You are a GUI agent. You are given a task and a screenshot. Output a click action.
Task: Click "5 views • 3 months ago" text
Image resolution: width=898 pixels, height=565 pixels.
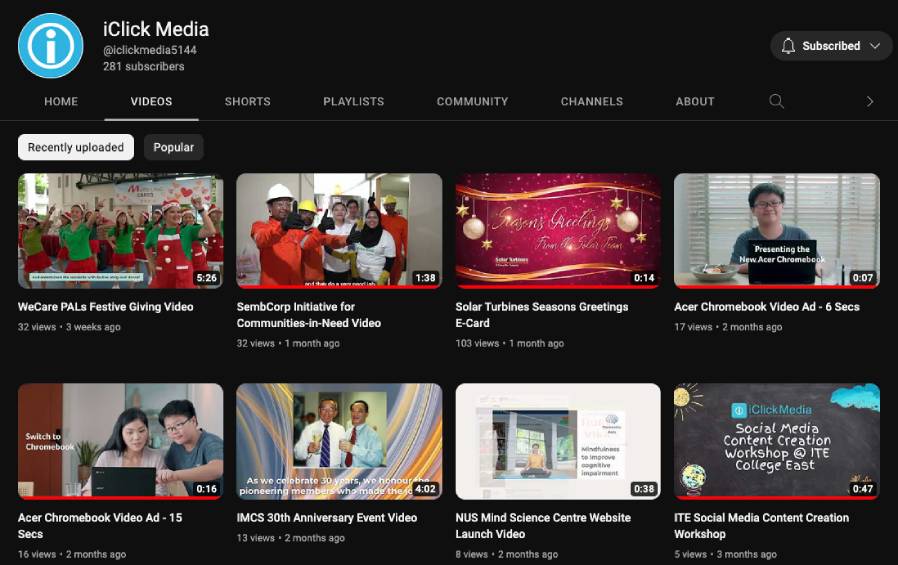click(725, 554)
